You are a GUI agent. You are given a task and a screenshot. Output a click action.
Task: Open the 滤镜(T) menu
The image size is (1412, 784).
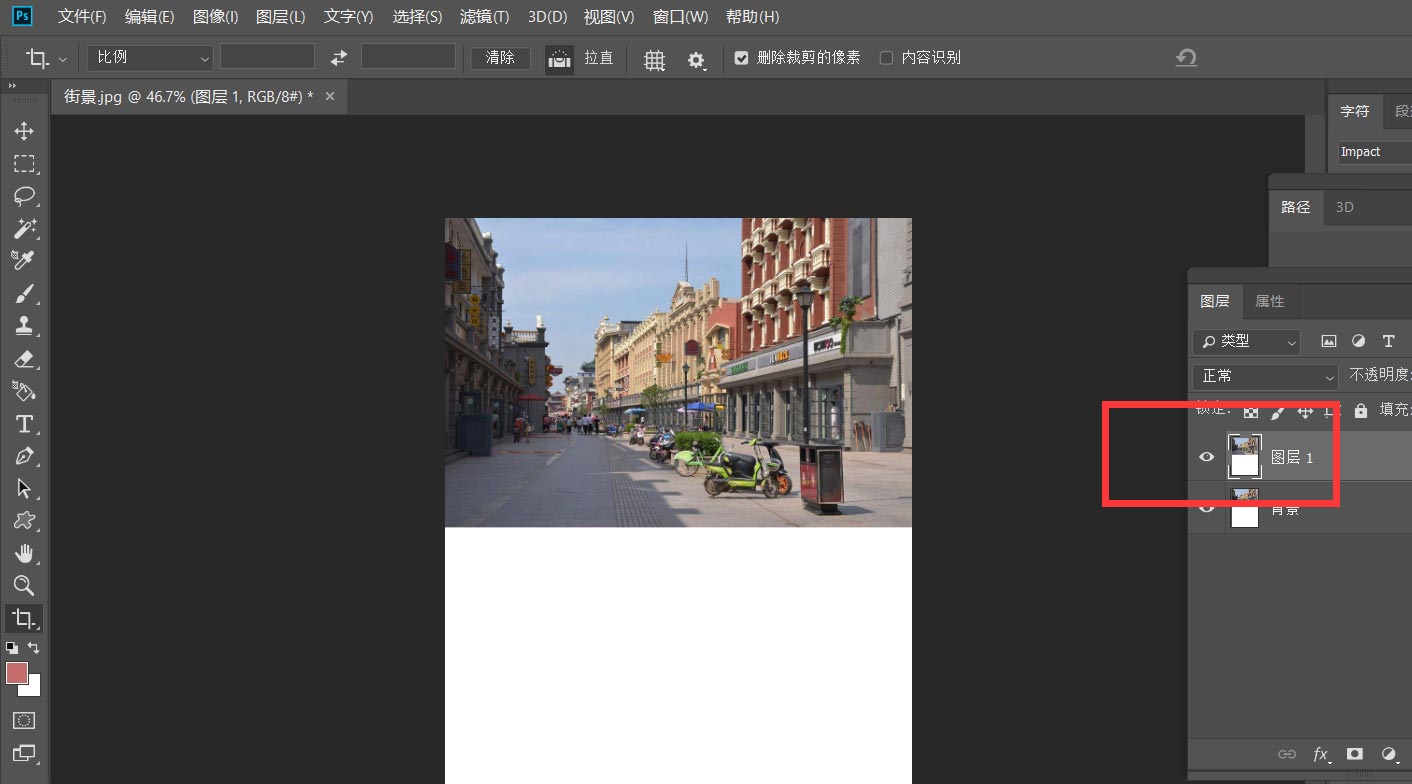click(484, 17)
